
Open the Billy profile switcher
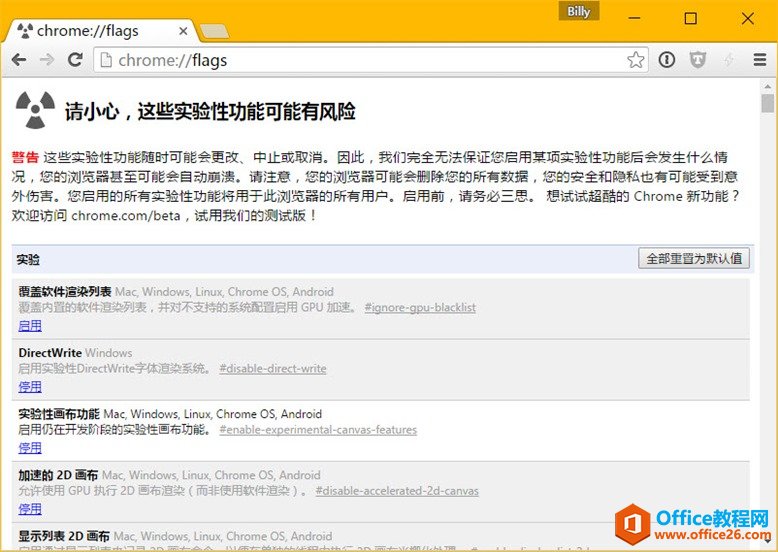(579, 11)
